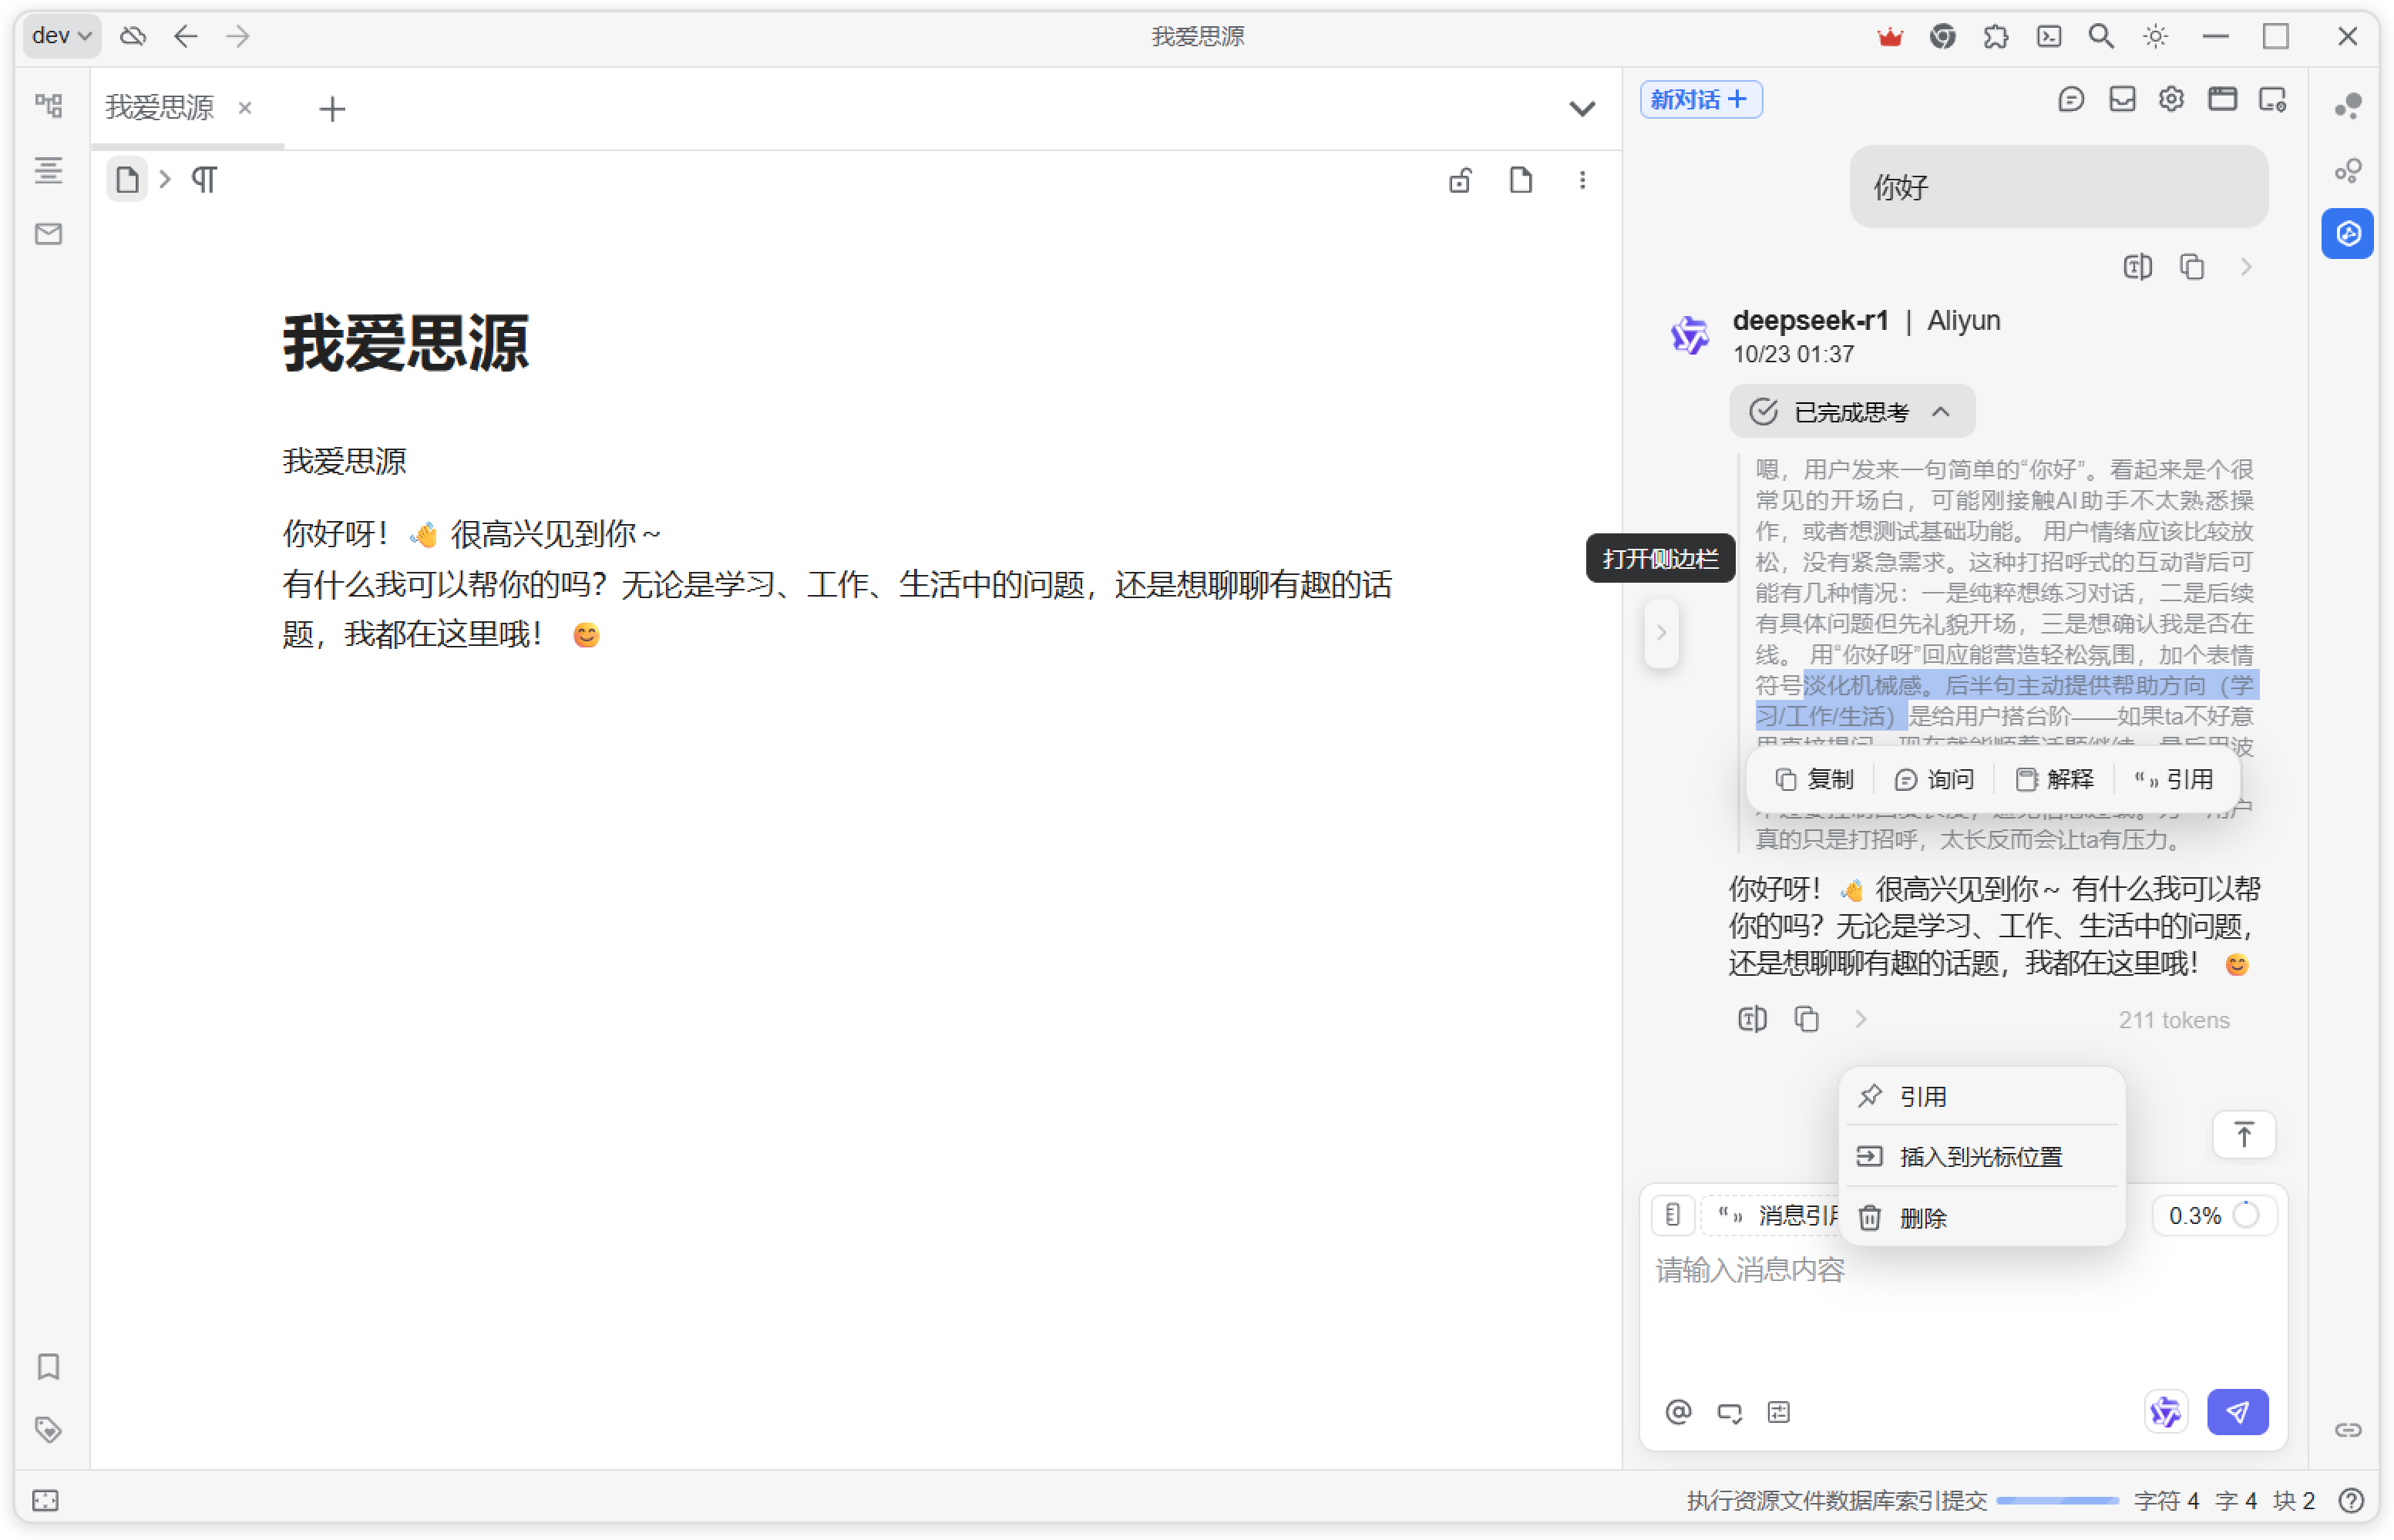The height and width of the screenshot is (1540, 2394).
Task: Open the outline panel icon
Action: (x=48, y=170)
